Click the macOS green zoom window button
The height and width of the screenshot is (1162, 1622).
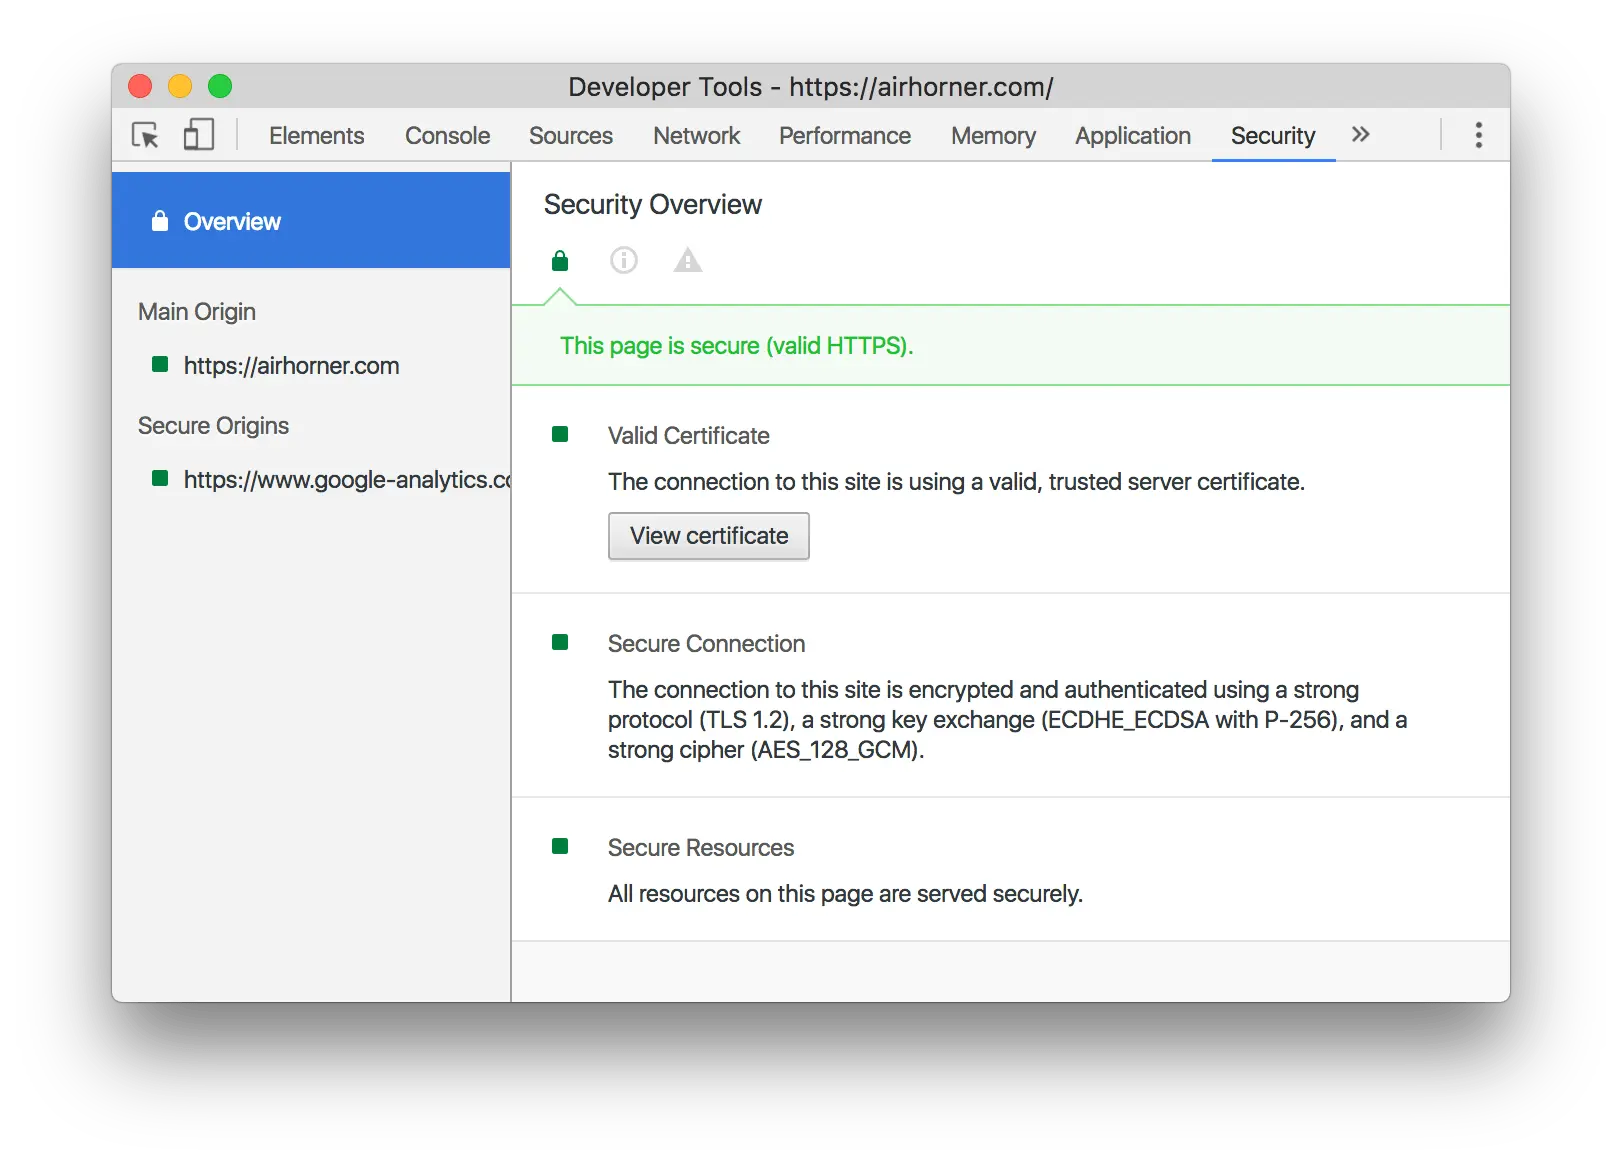220,87
